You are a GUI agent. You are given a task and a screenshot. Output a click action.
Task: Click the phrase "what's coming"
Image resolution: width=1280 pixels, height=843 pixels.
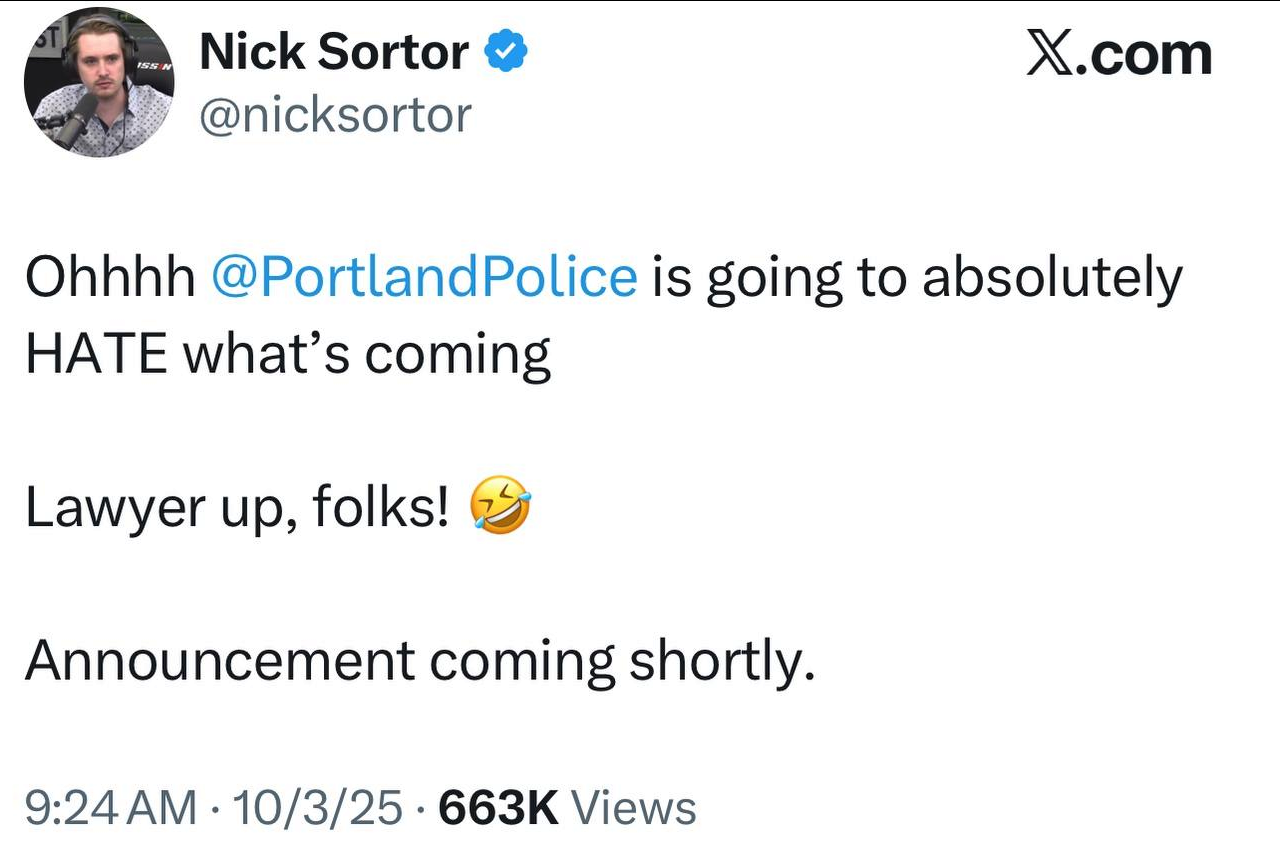pyautogui.click(x=366, y=354)
